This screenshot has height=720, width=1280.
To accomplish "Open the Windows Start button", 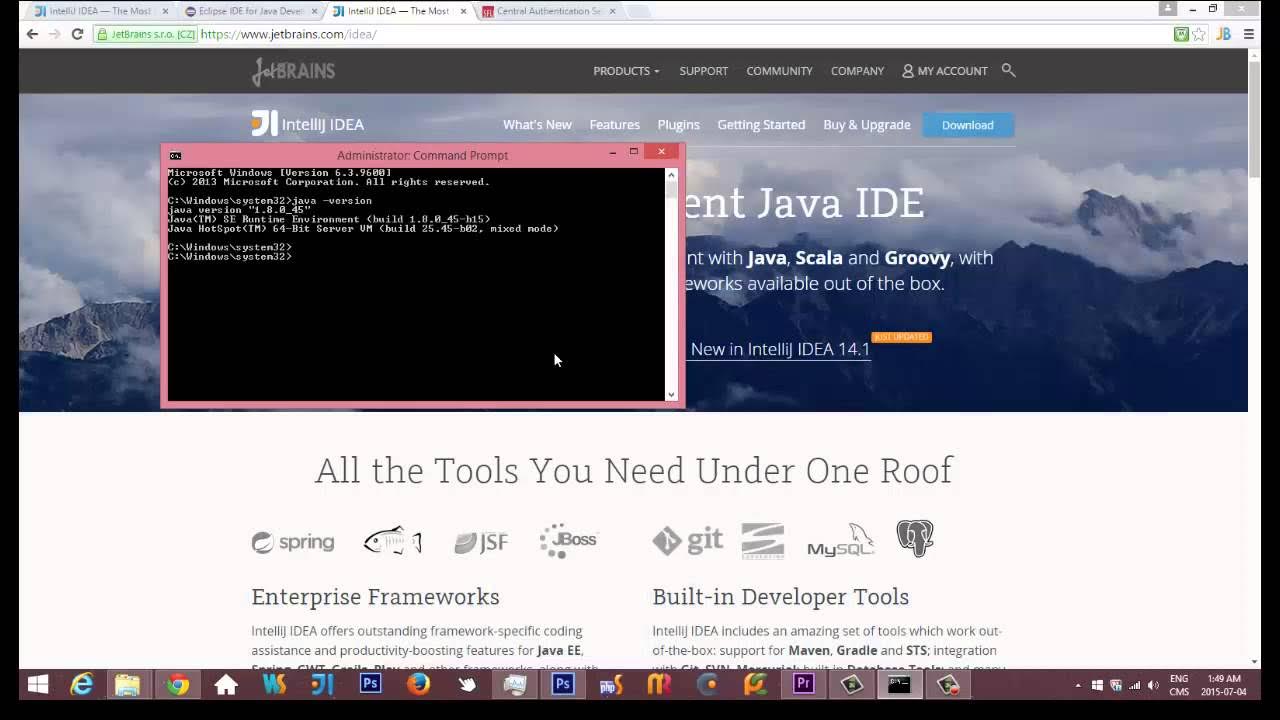I will 38,685.
